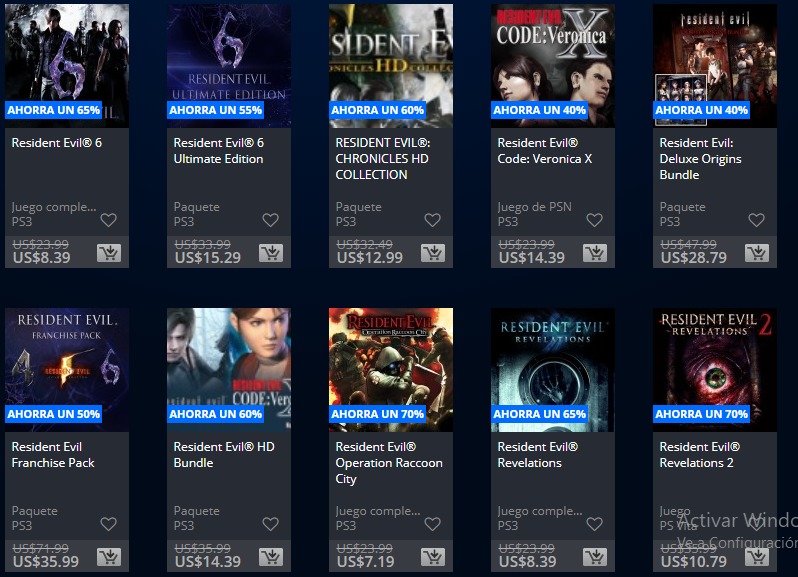Add Resident Evil 6 to cart
The height and width of the screenshot is (577, 798).
(x=109, y=253)
